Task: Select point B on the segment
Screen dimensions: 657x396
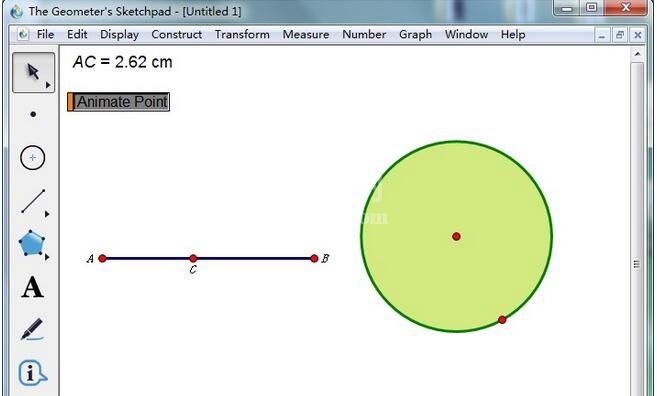Action: (x=314, y=259)
